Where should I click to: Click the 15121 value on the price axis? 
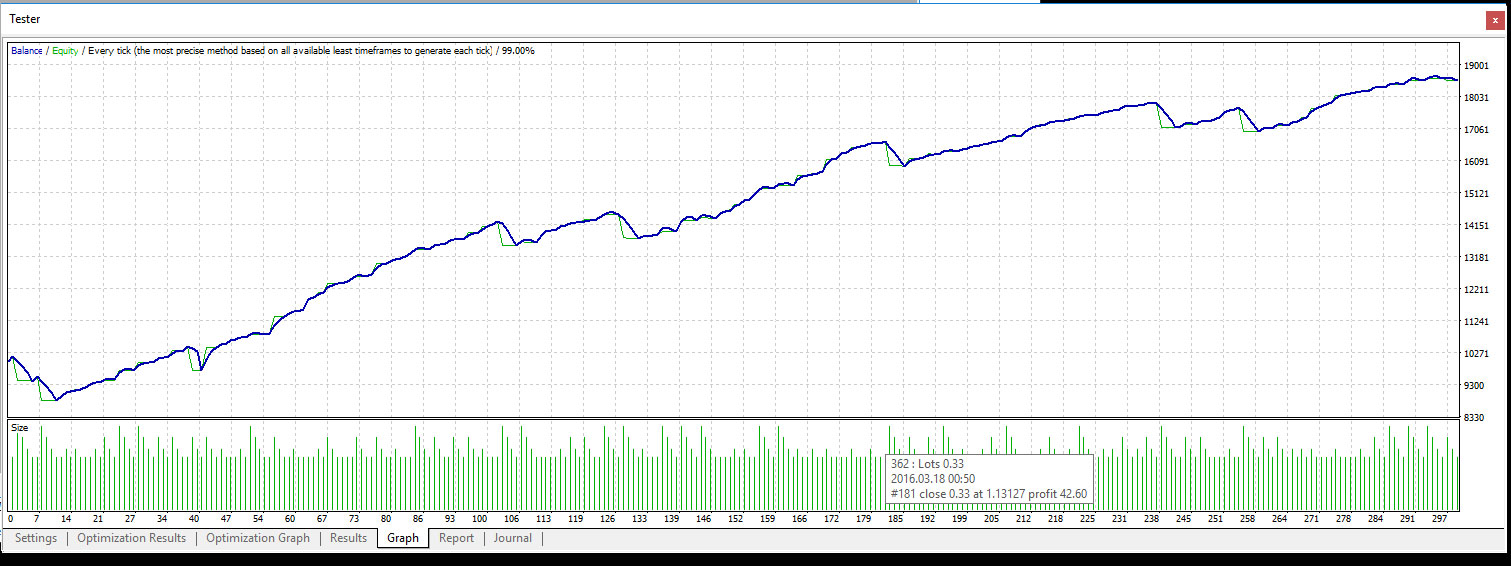tap(1477, 194)
